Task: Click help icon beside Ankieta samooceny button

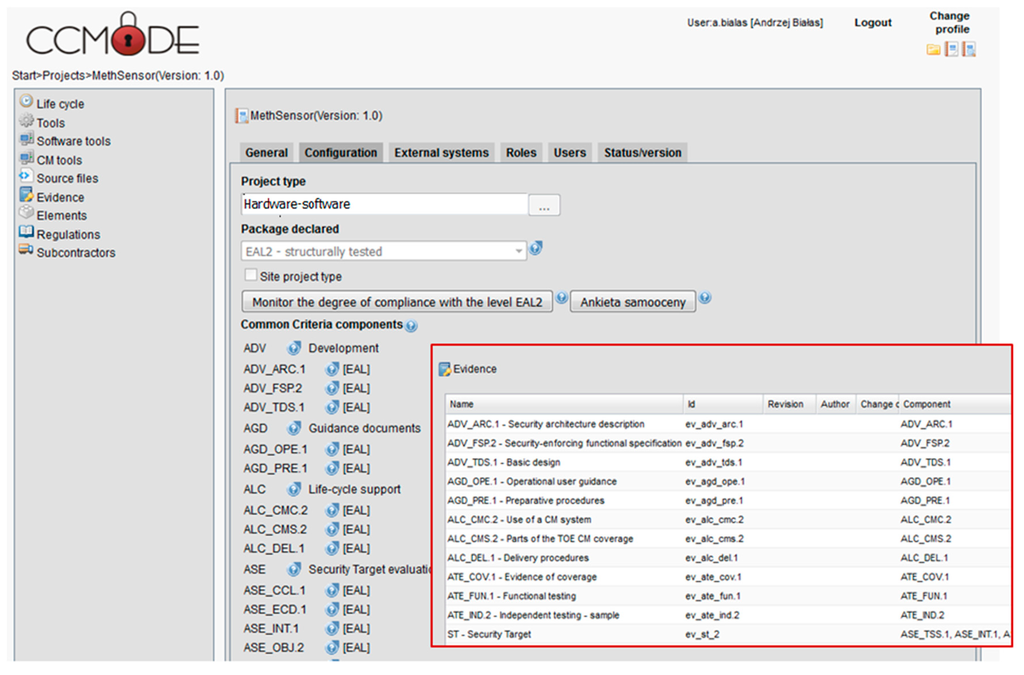Action: tap(705, 299)
